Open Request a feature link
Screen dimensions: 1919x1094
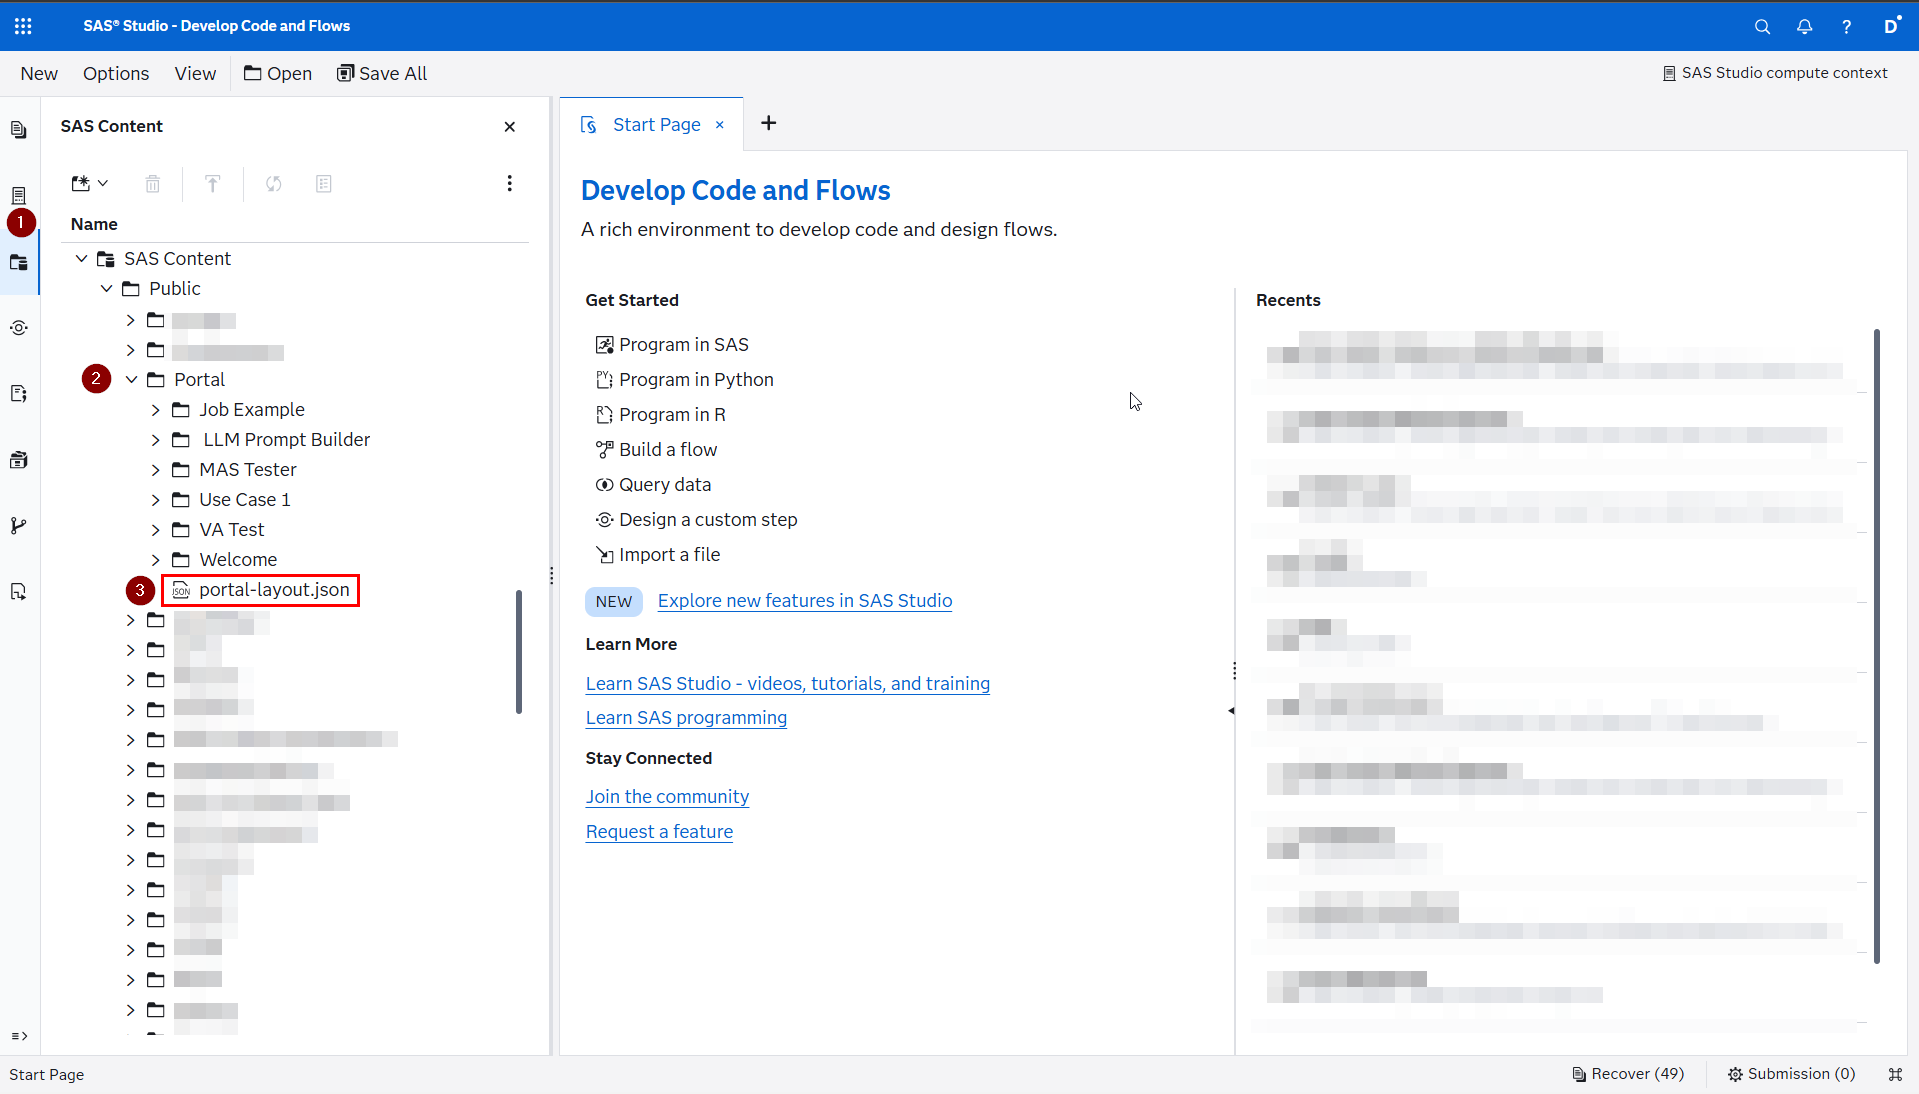point(659,832)
